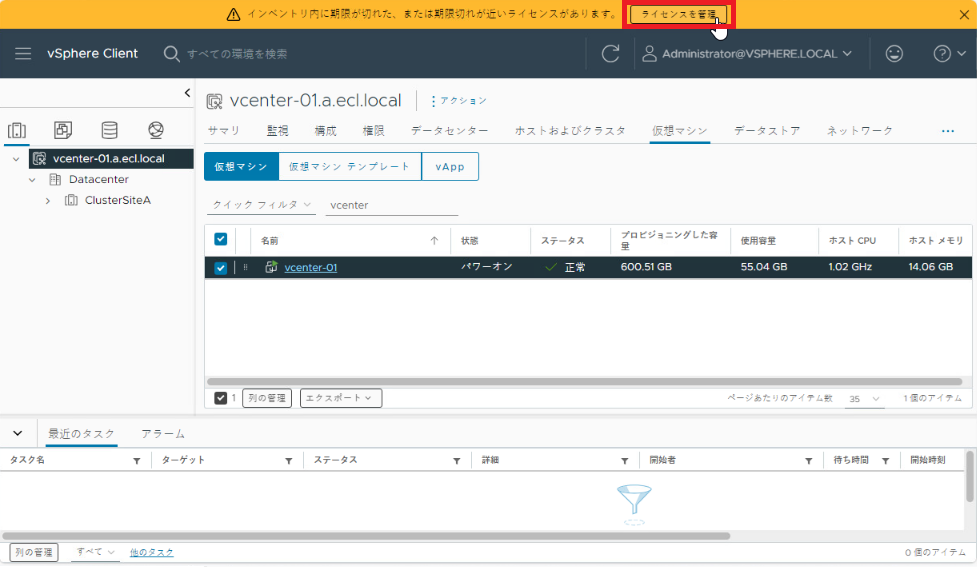Click the tasks panel horizontal scrollbar
This screenshot has width=977, height=567.
pos(366,536)
